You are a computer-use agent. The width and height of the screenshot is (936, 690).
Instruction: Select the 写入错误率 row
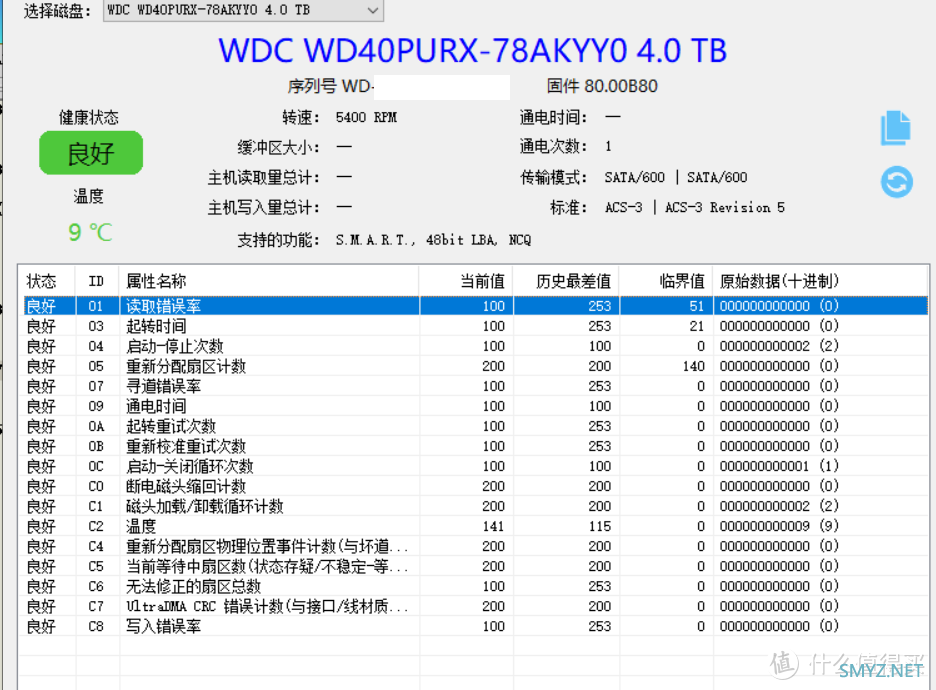pyautogui.click(x=475, y=626)
